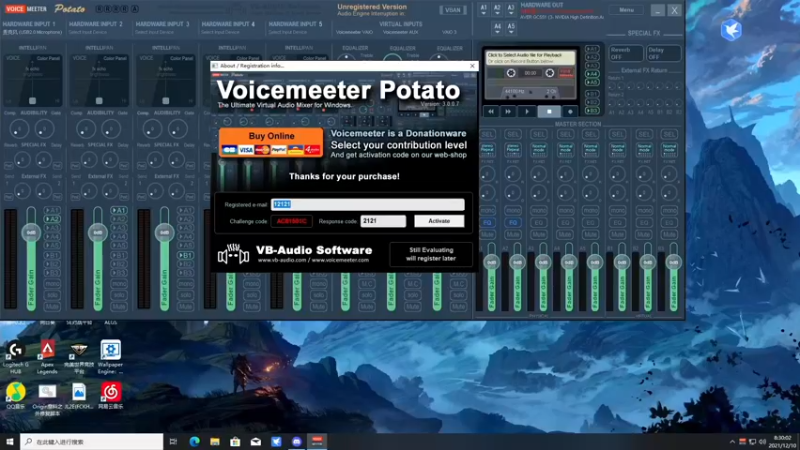Toggle A1 routing on Hardware Input 2
Screen dimensions: 800x450
[x=118, y=210]
